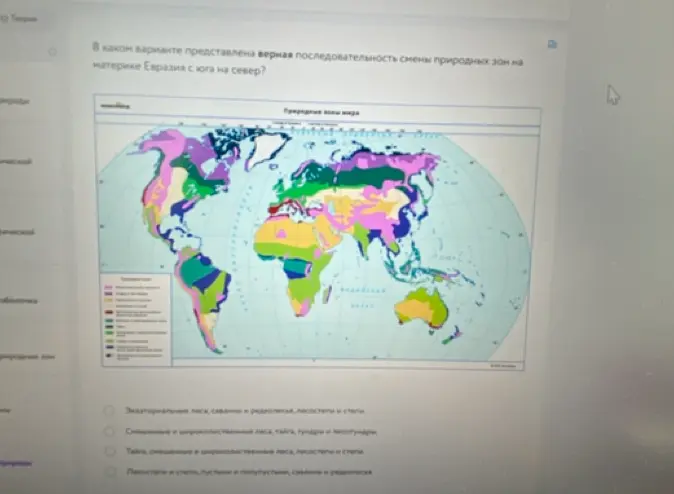Select the answer starting with 'Экваториальные леса'

[x=109, y=411]
